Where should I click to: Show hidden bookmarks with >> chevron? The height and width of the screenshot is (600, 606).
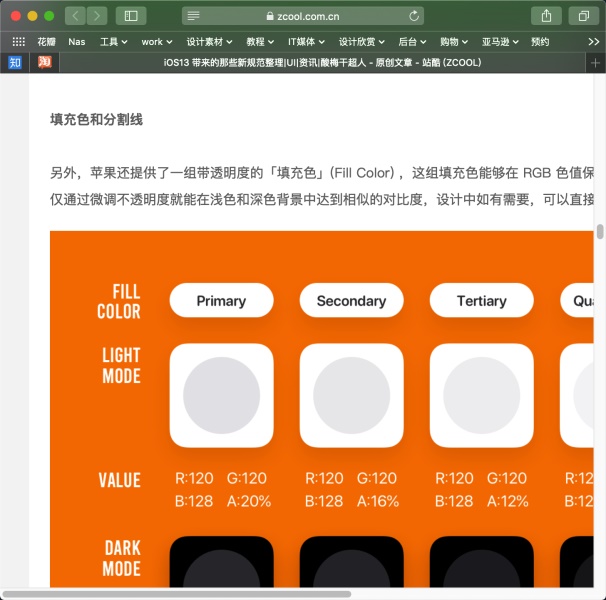click(593, 42)
